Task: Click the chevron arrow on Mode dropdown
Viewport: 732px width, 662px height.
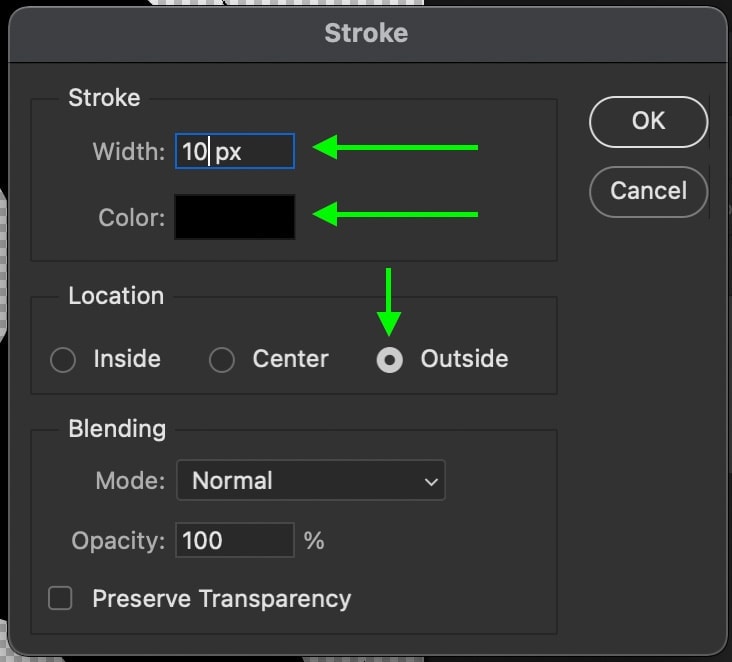Action: [x=431, y=481]
